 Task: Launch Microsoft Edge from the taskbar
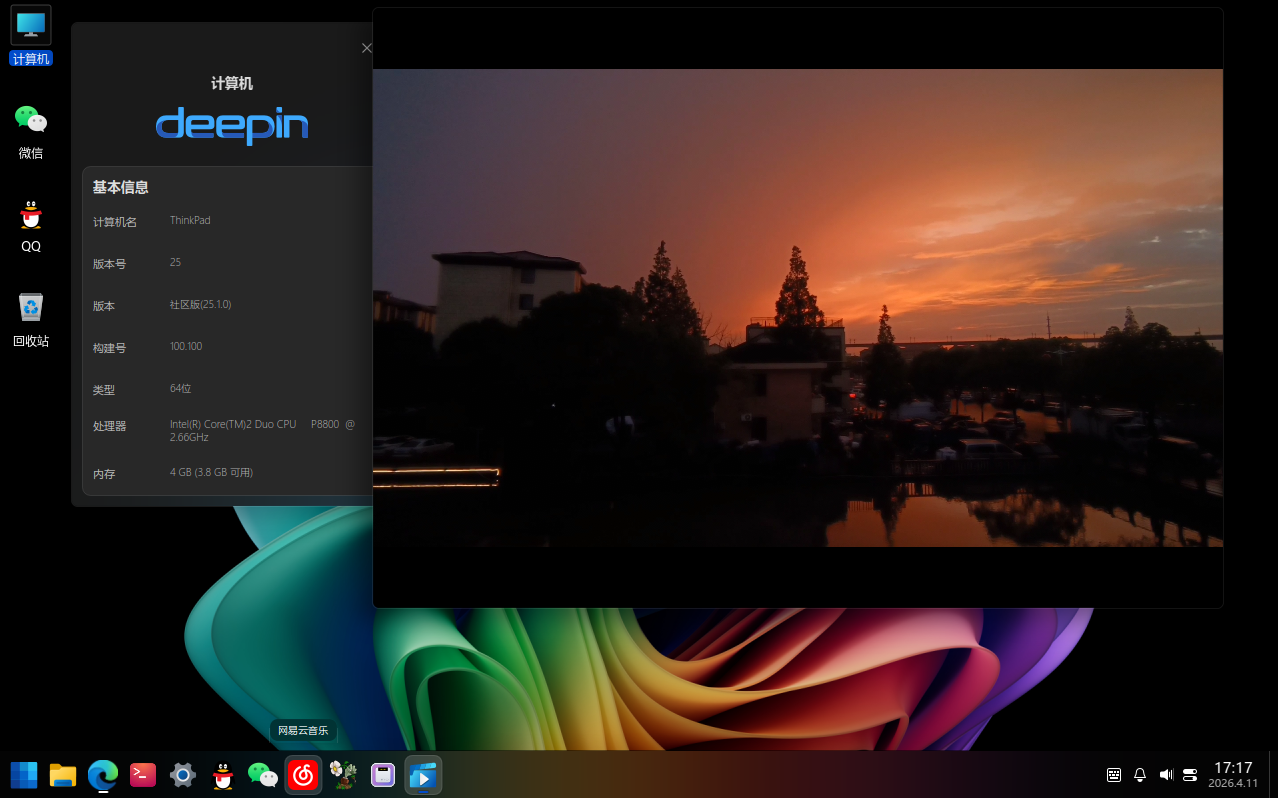tap(103, 775)
